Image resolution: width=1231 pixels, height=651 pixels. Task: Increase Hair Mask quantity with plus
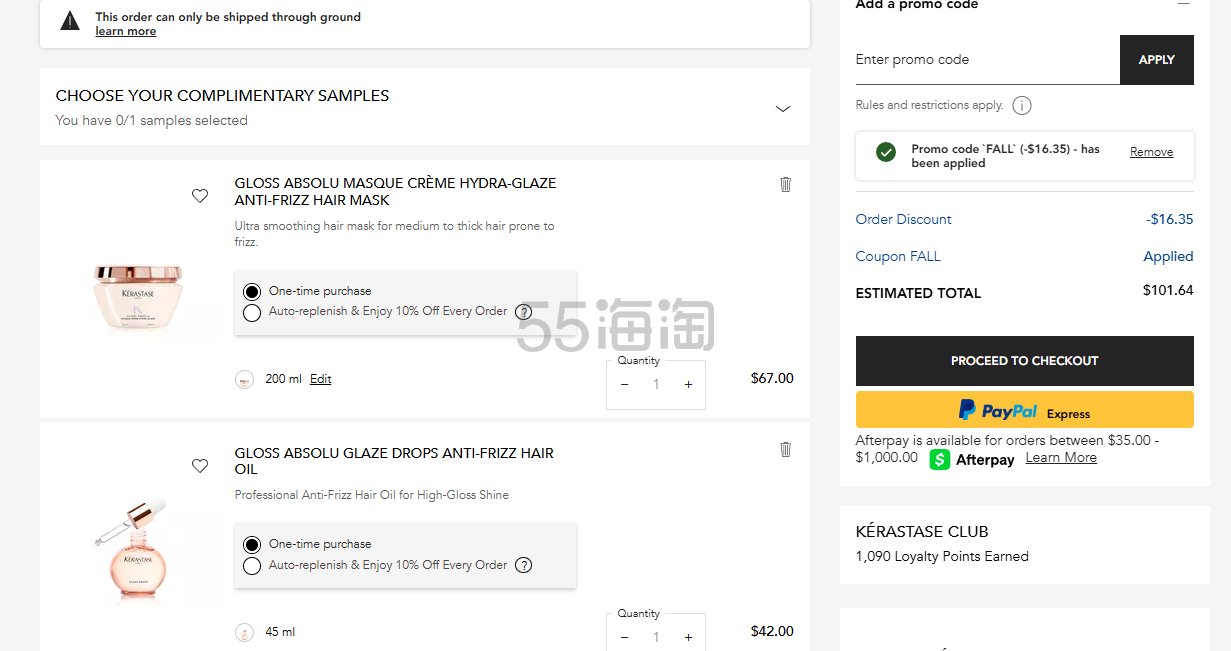coord(688,385)
